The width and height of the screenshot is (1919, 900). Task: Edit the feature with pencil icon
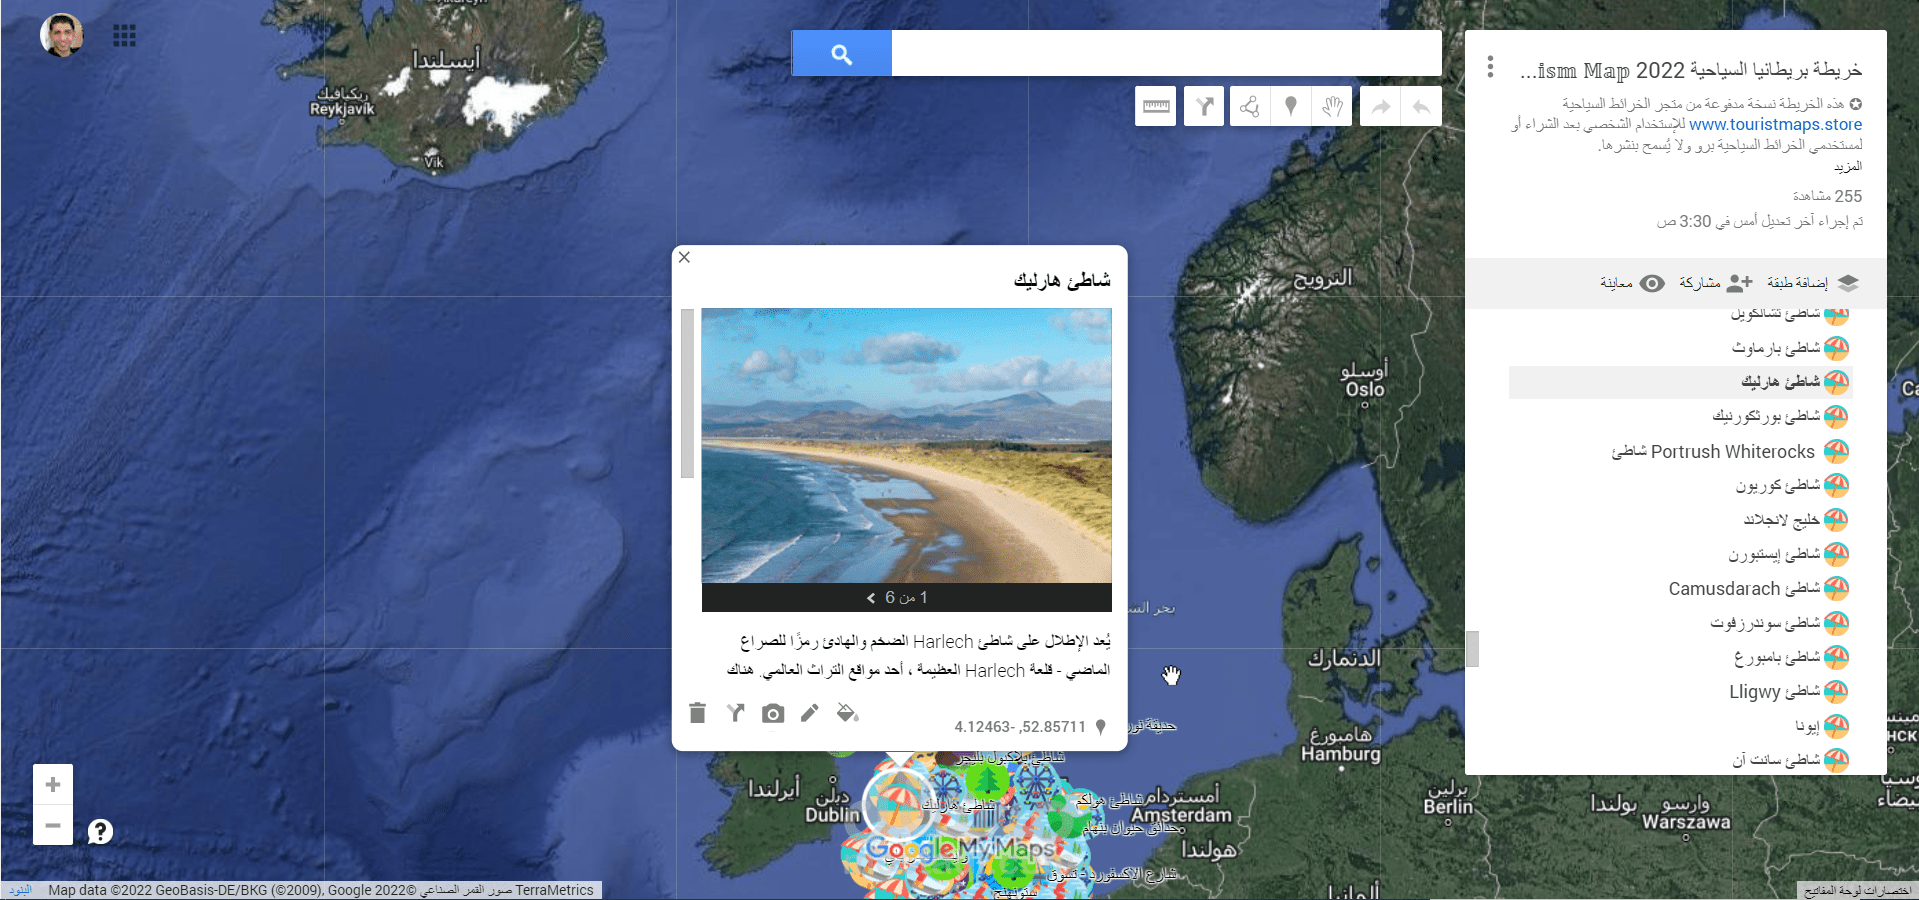coord(810,713)
